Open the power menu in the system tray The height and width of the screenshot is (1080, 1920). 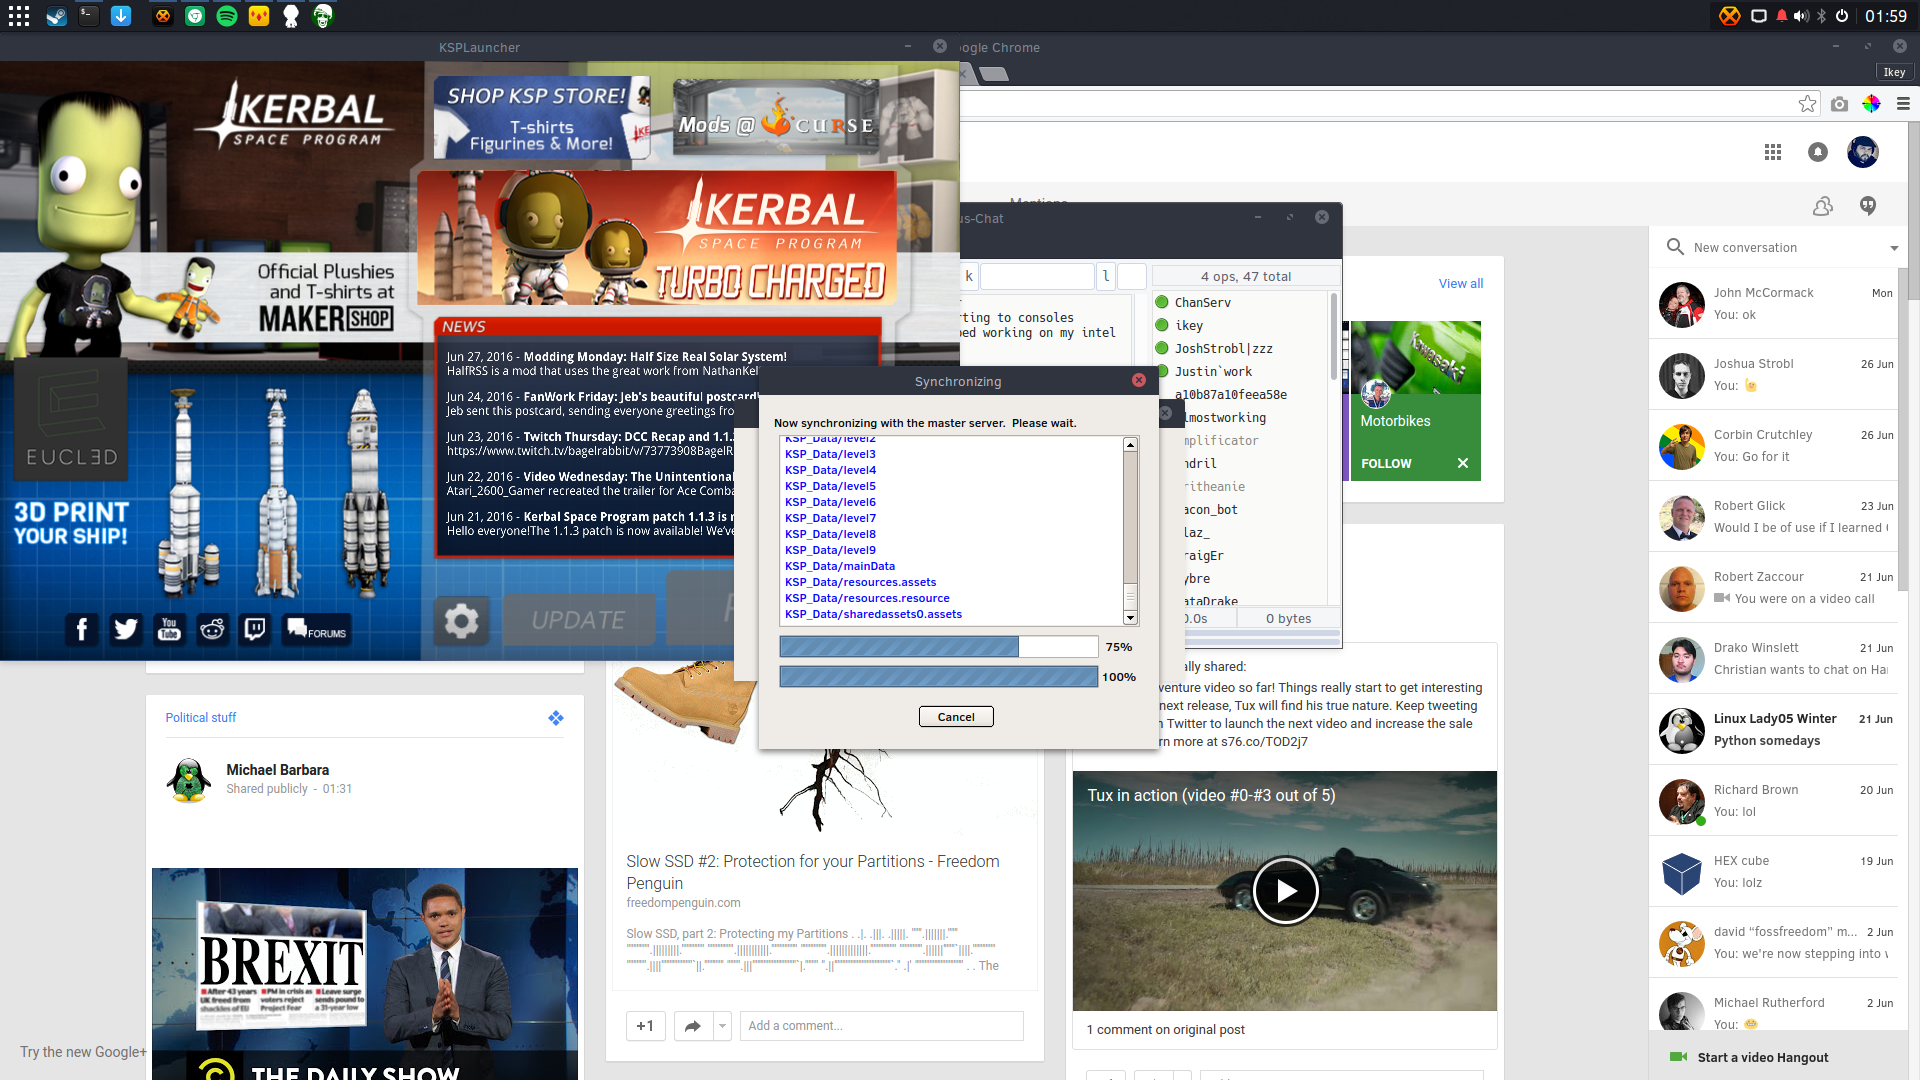click(x=1842, y=16)
